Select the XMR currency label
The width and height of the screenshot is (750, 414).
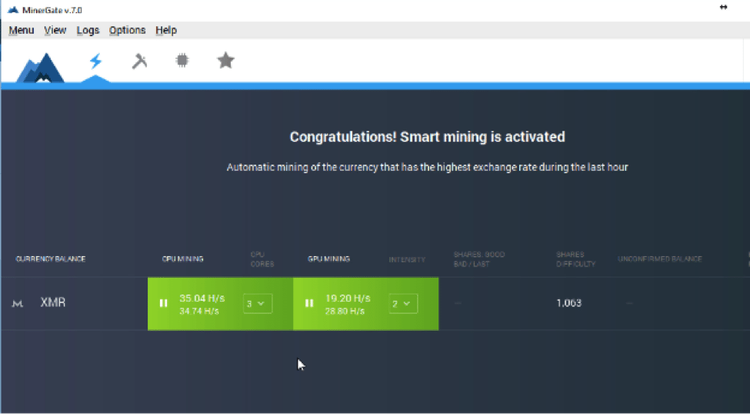[53, 303]
